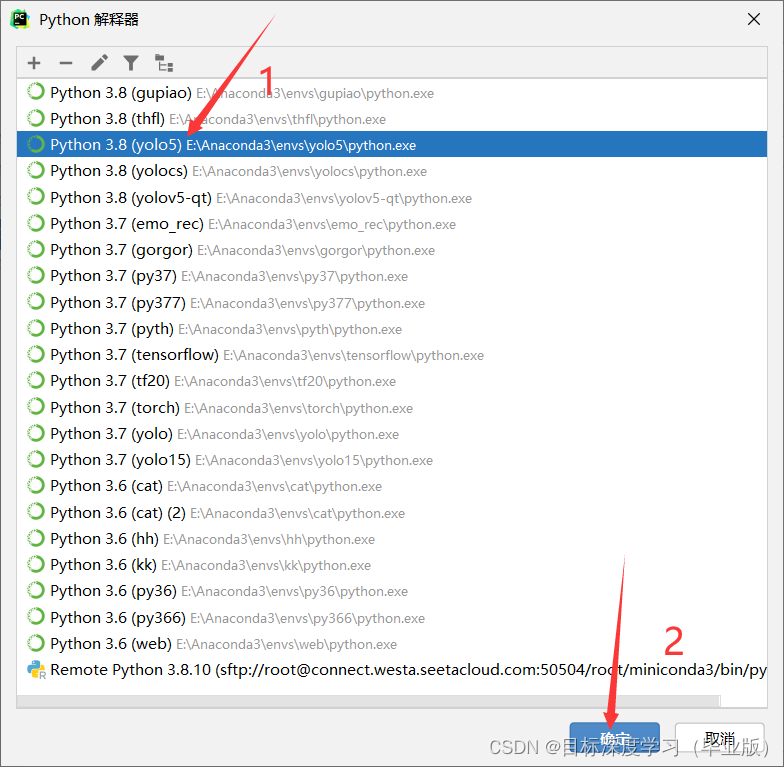Select Python 3.7 (tf20) interpreter
784x767 pixels.
coord(392,380)
